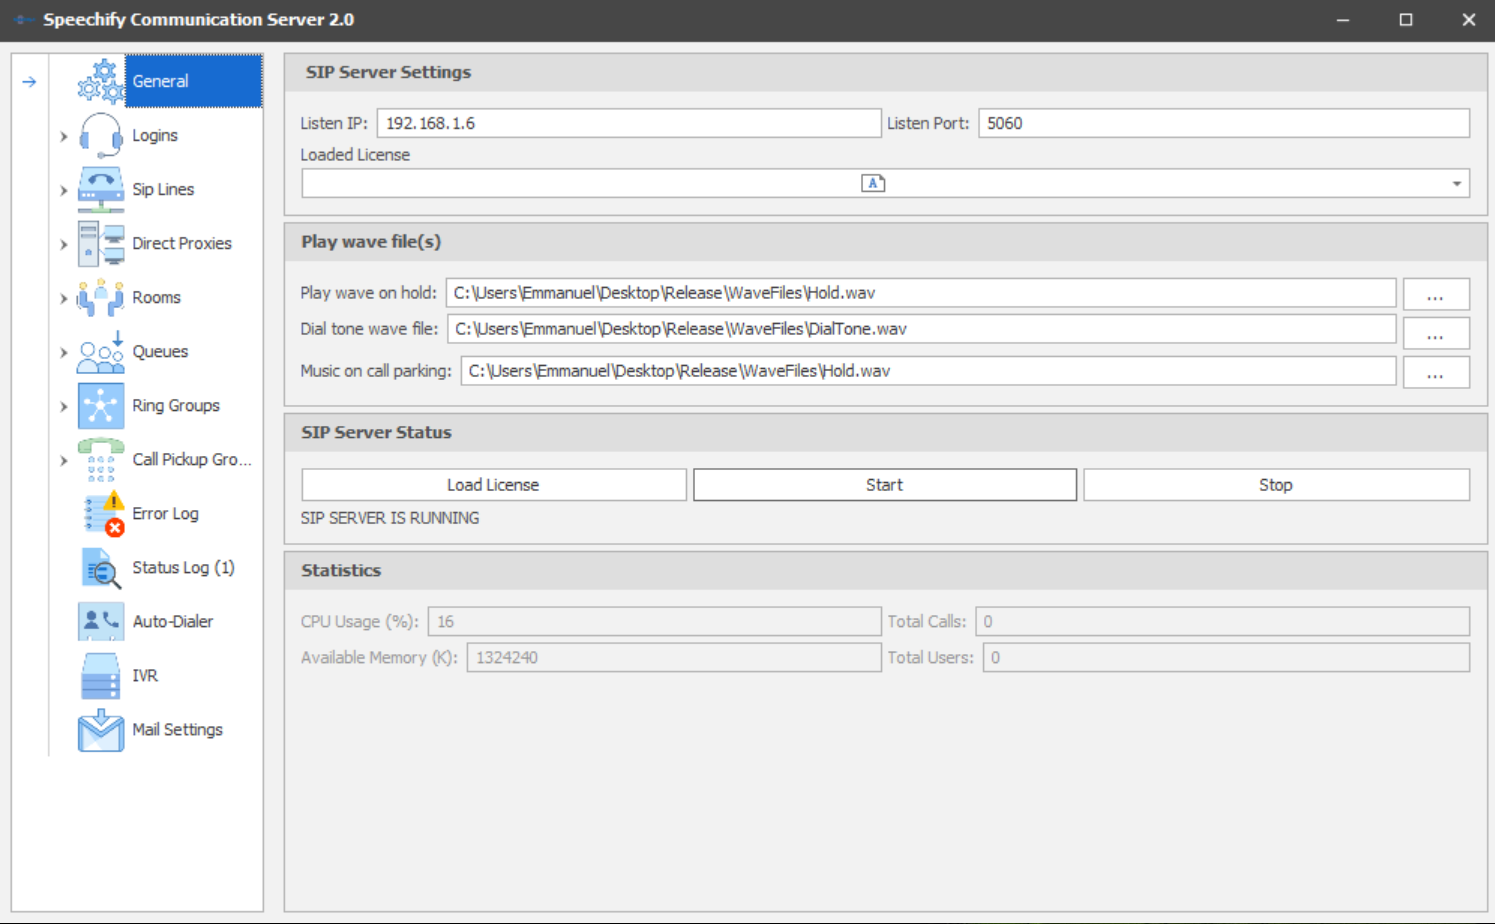
Task: Expand the Queues tree node
Action: point(64,352)
